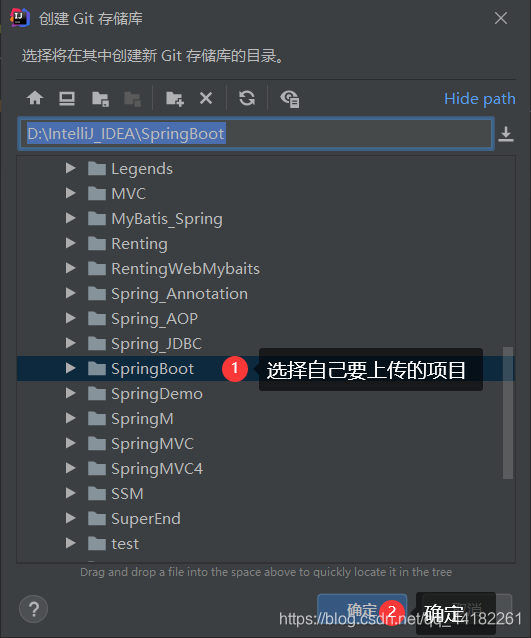Select Spring_JDBC folder
Viewport: 531px width, 638px height.
point(156,344)
